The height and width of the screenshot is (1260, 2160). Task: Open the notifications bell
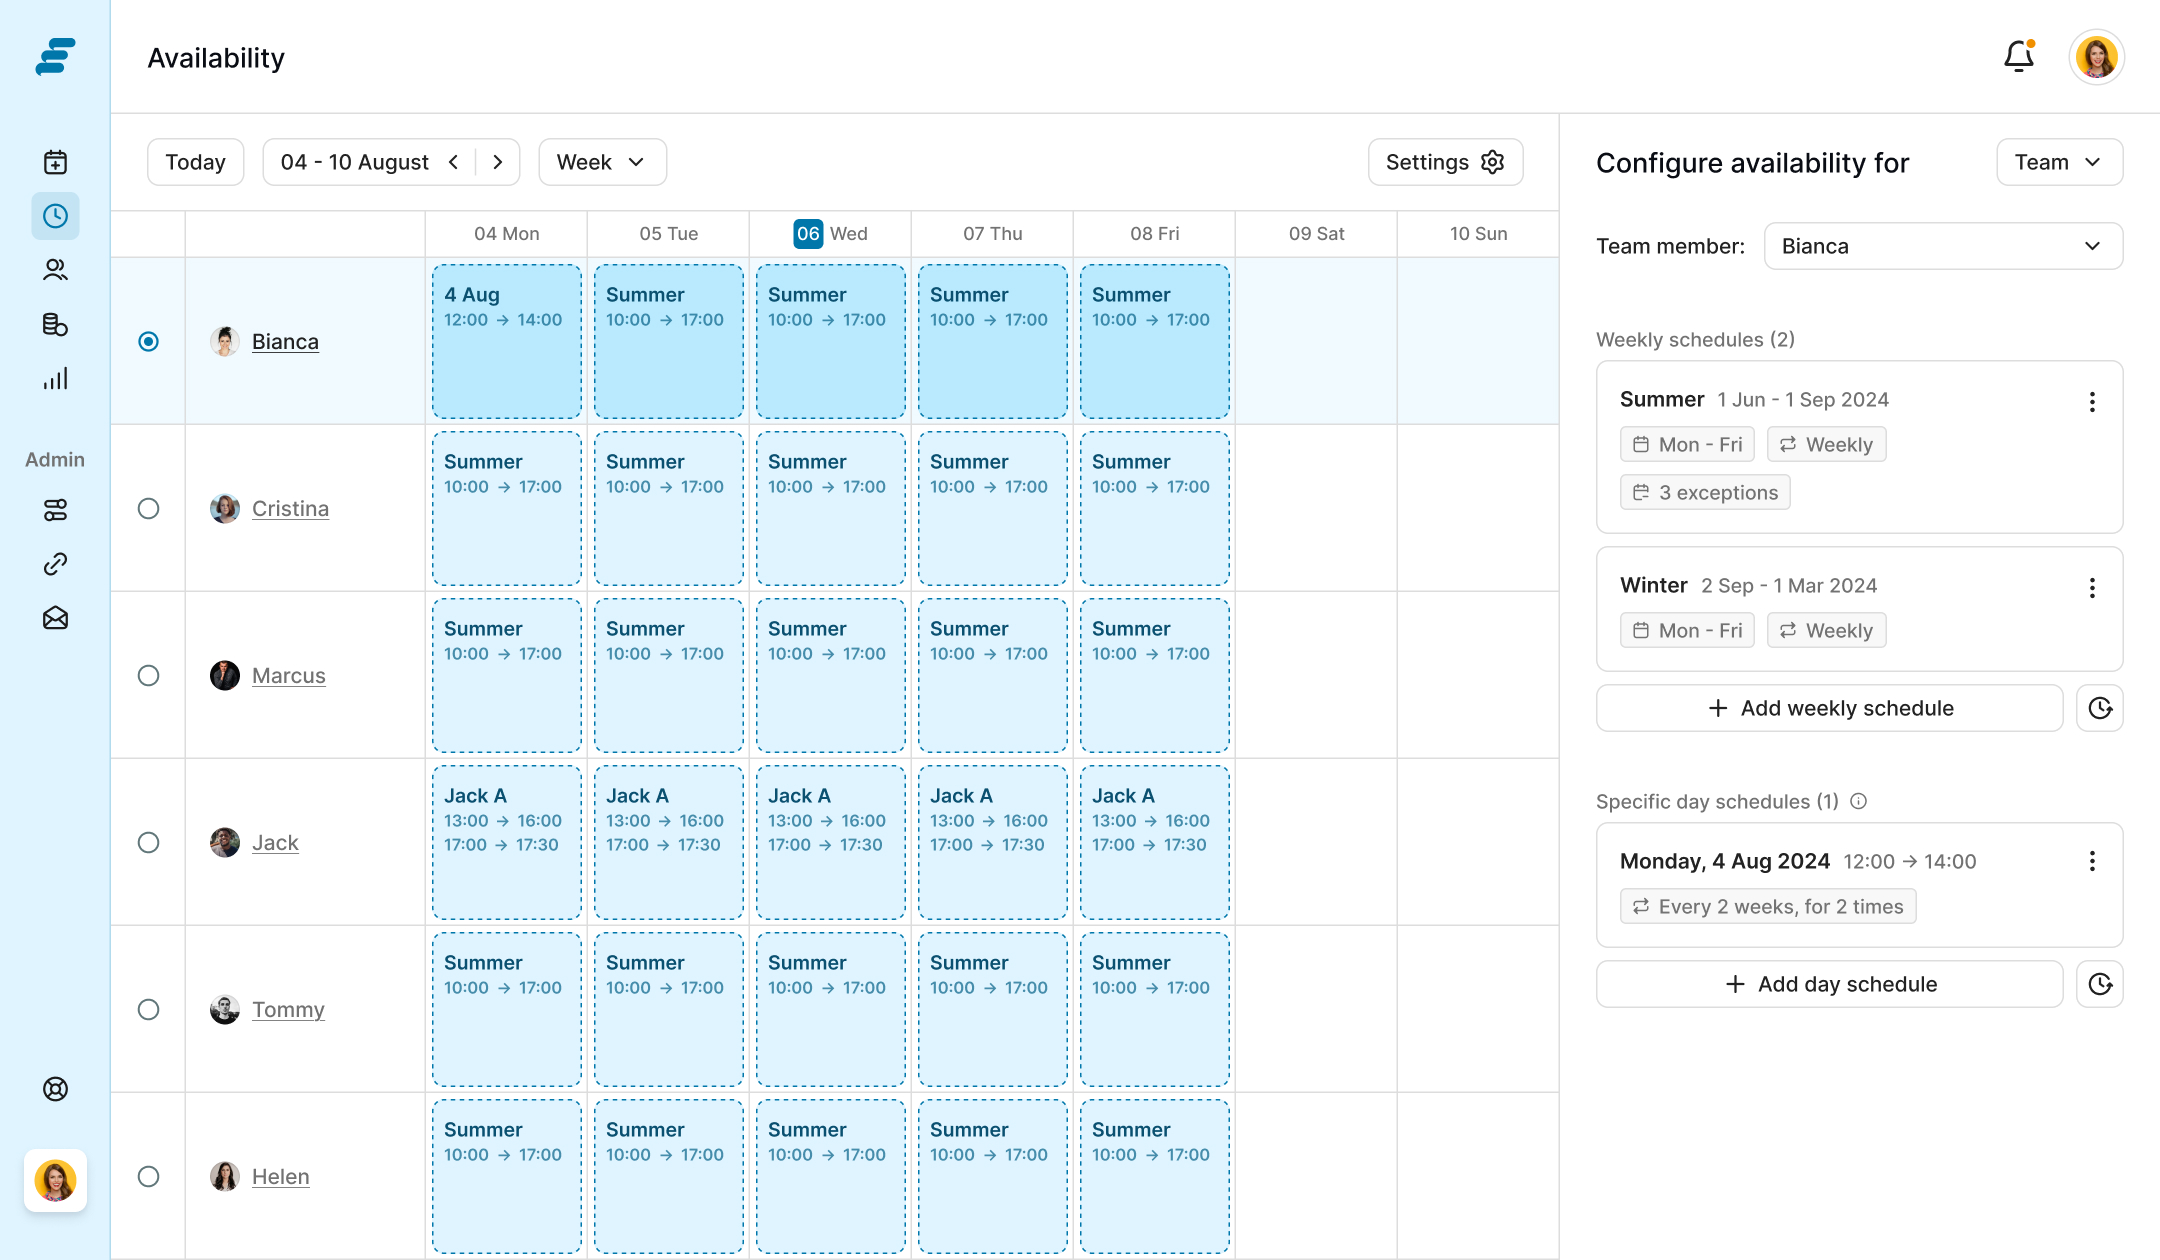tap(2018, 56)
